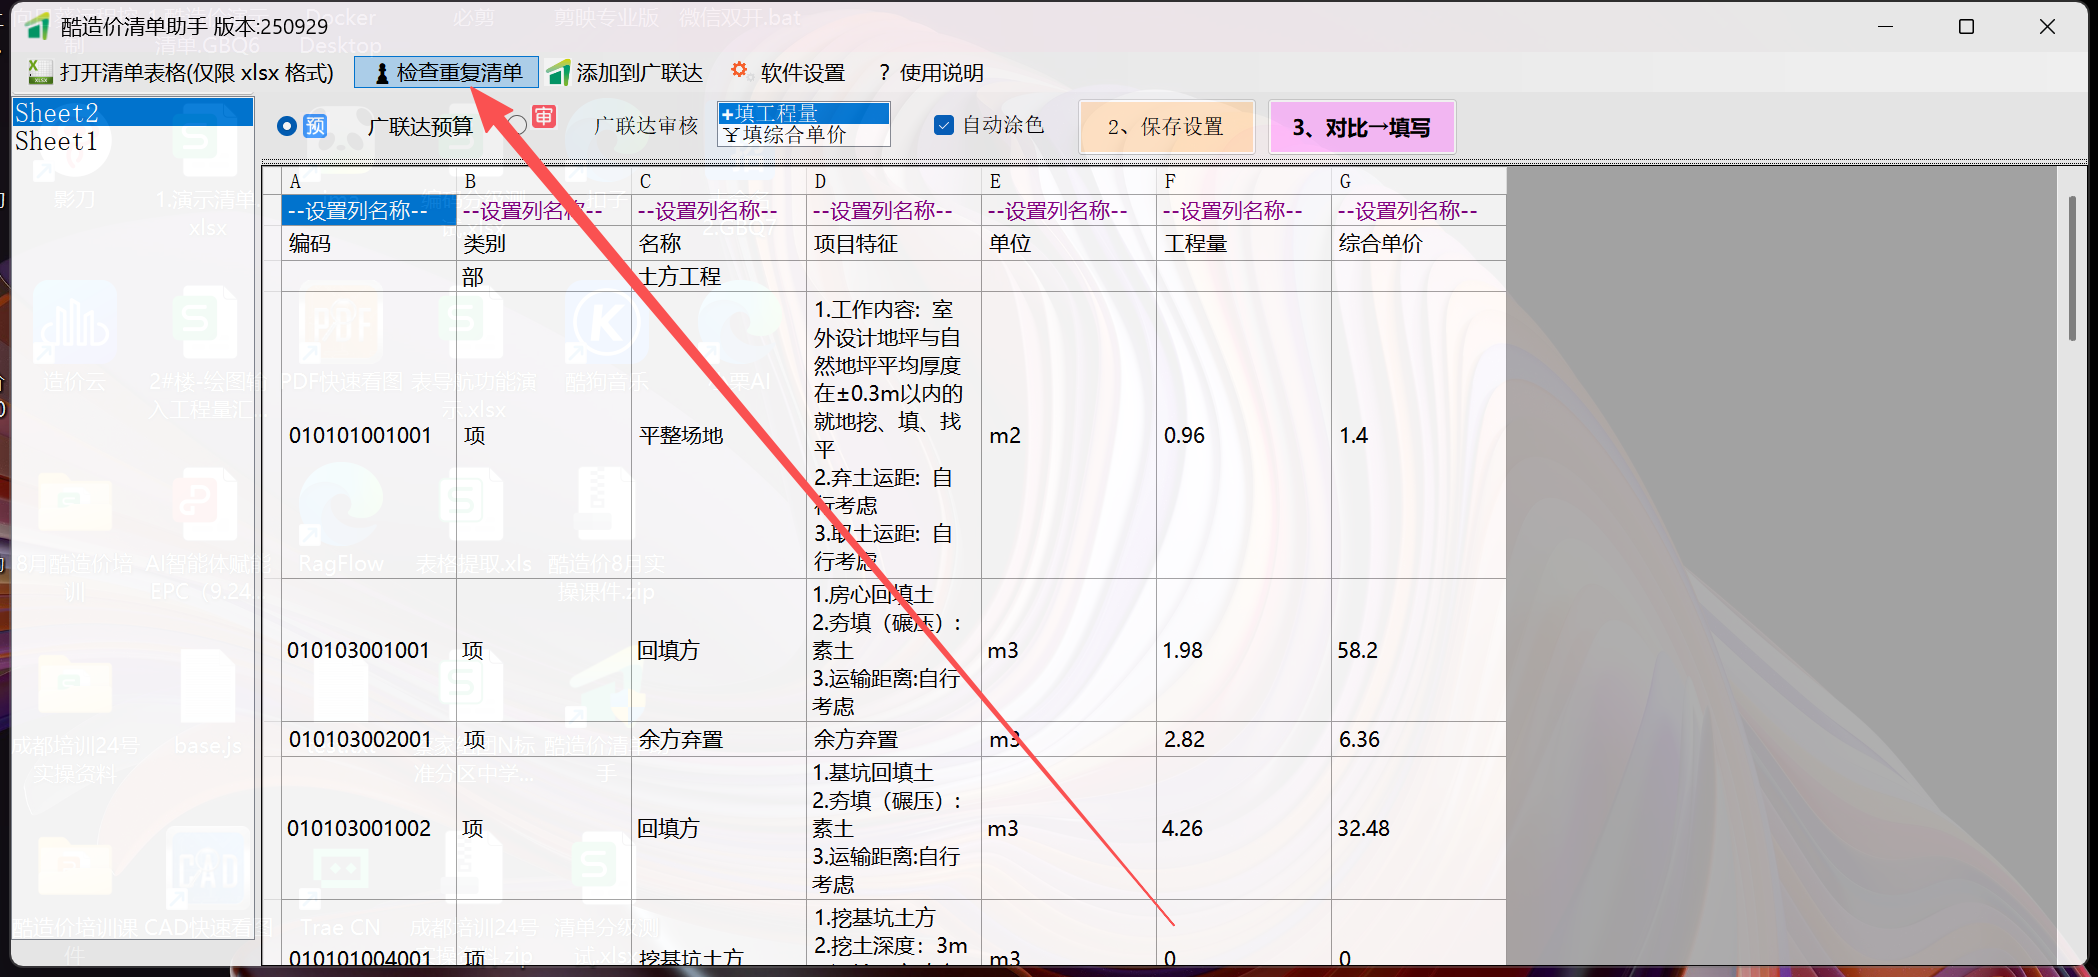
Task: Select the 广联达预算 radio button
Action: point(287,126)
